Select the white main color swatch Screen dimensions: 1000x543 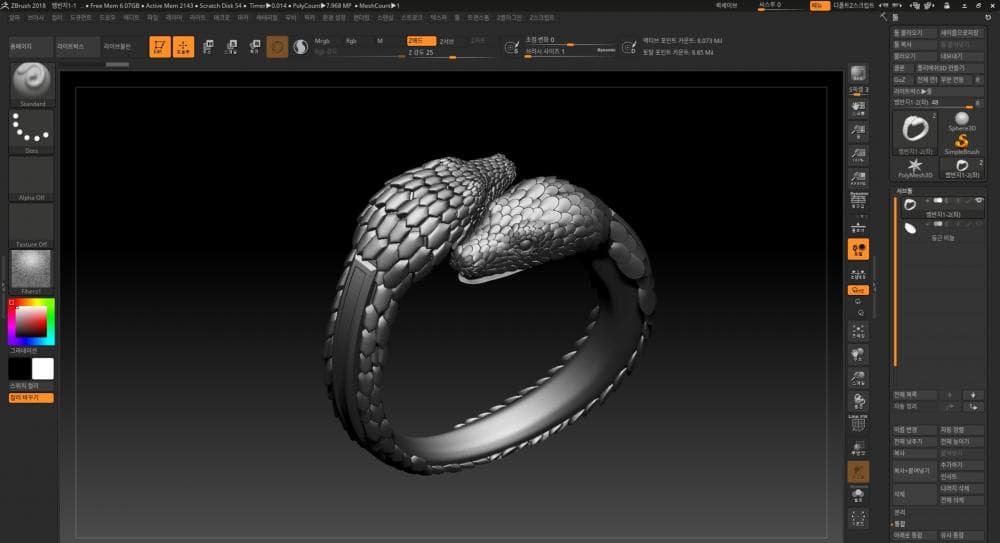point(43,369)
